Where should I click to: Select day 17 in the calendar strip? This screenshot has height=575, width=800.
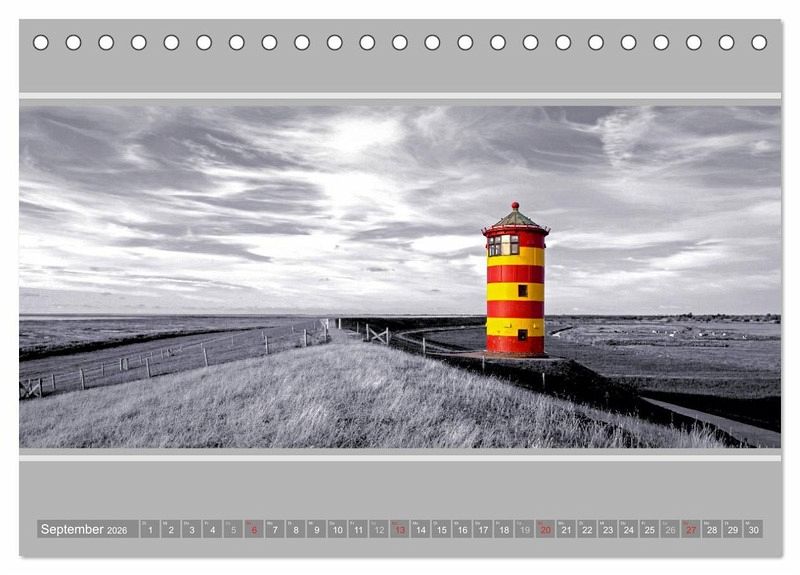[483, 529]
